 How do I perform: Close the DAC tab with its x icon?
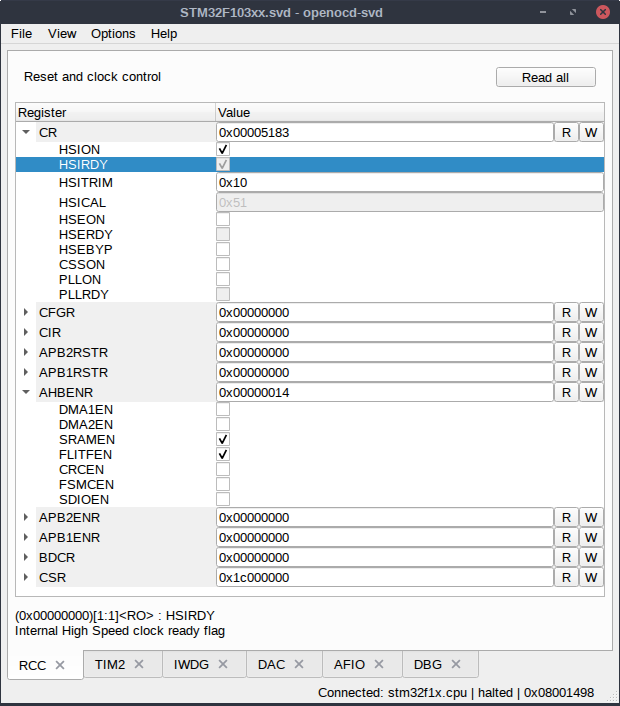click(299, 664)
